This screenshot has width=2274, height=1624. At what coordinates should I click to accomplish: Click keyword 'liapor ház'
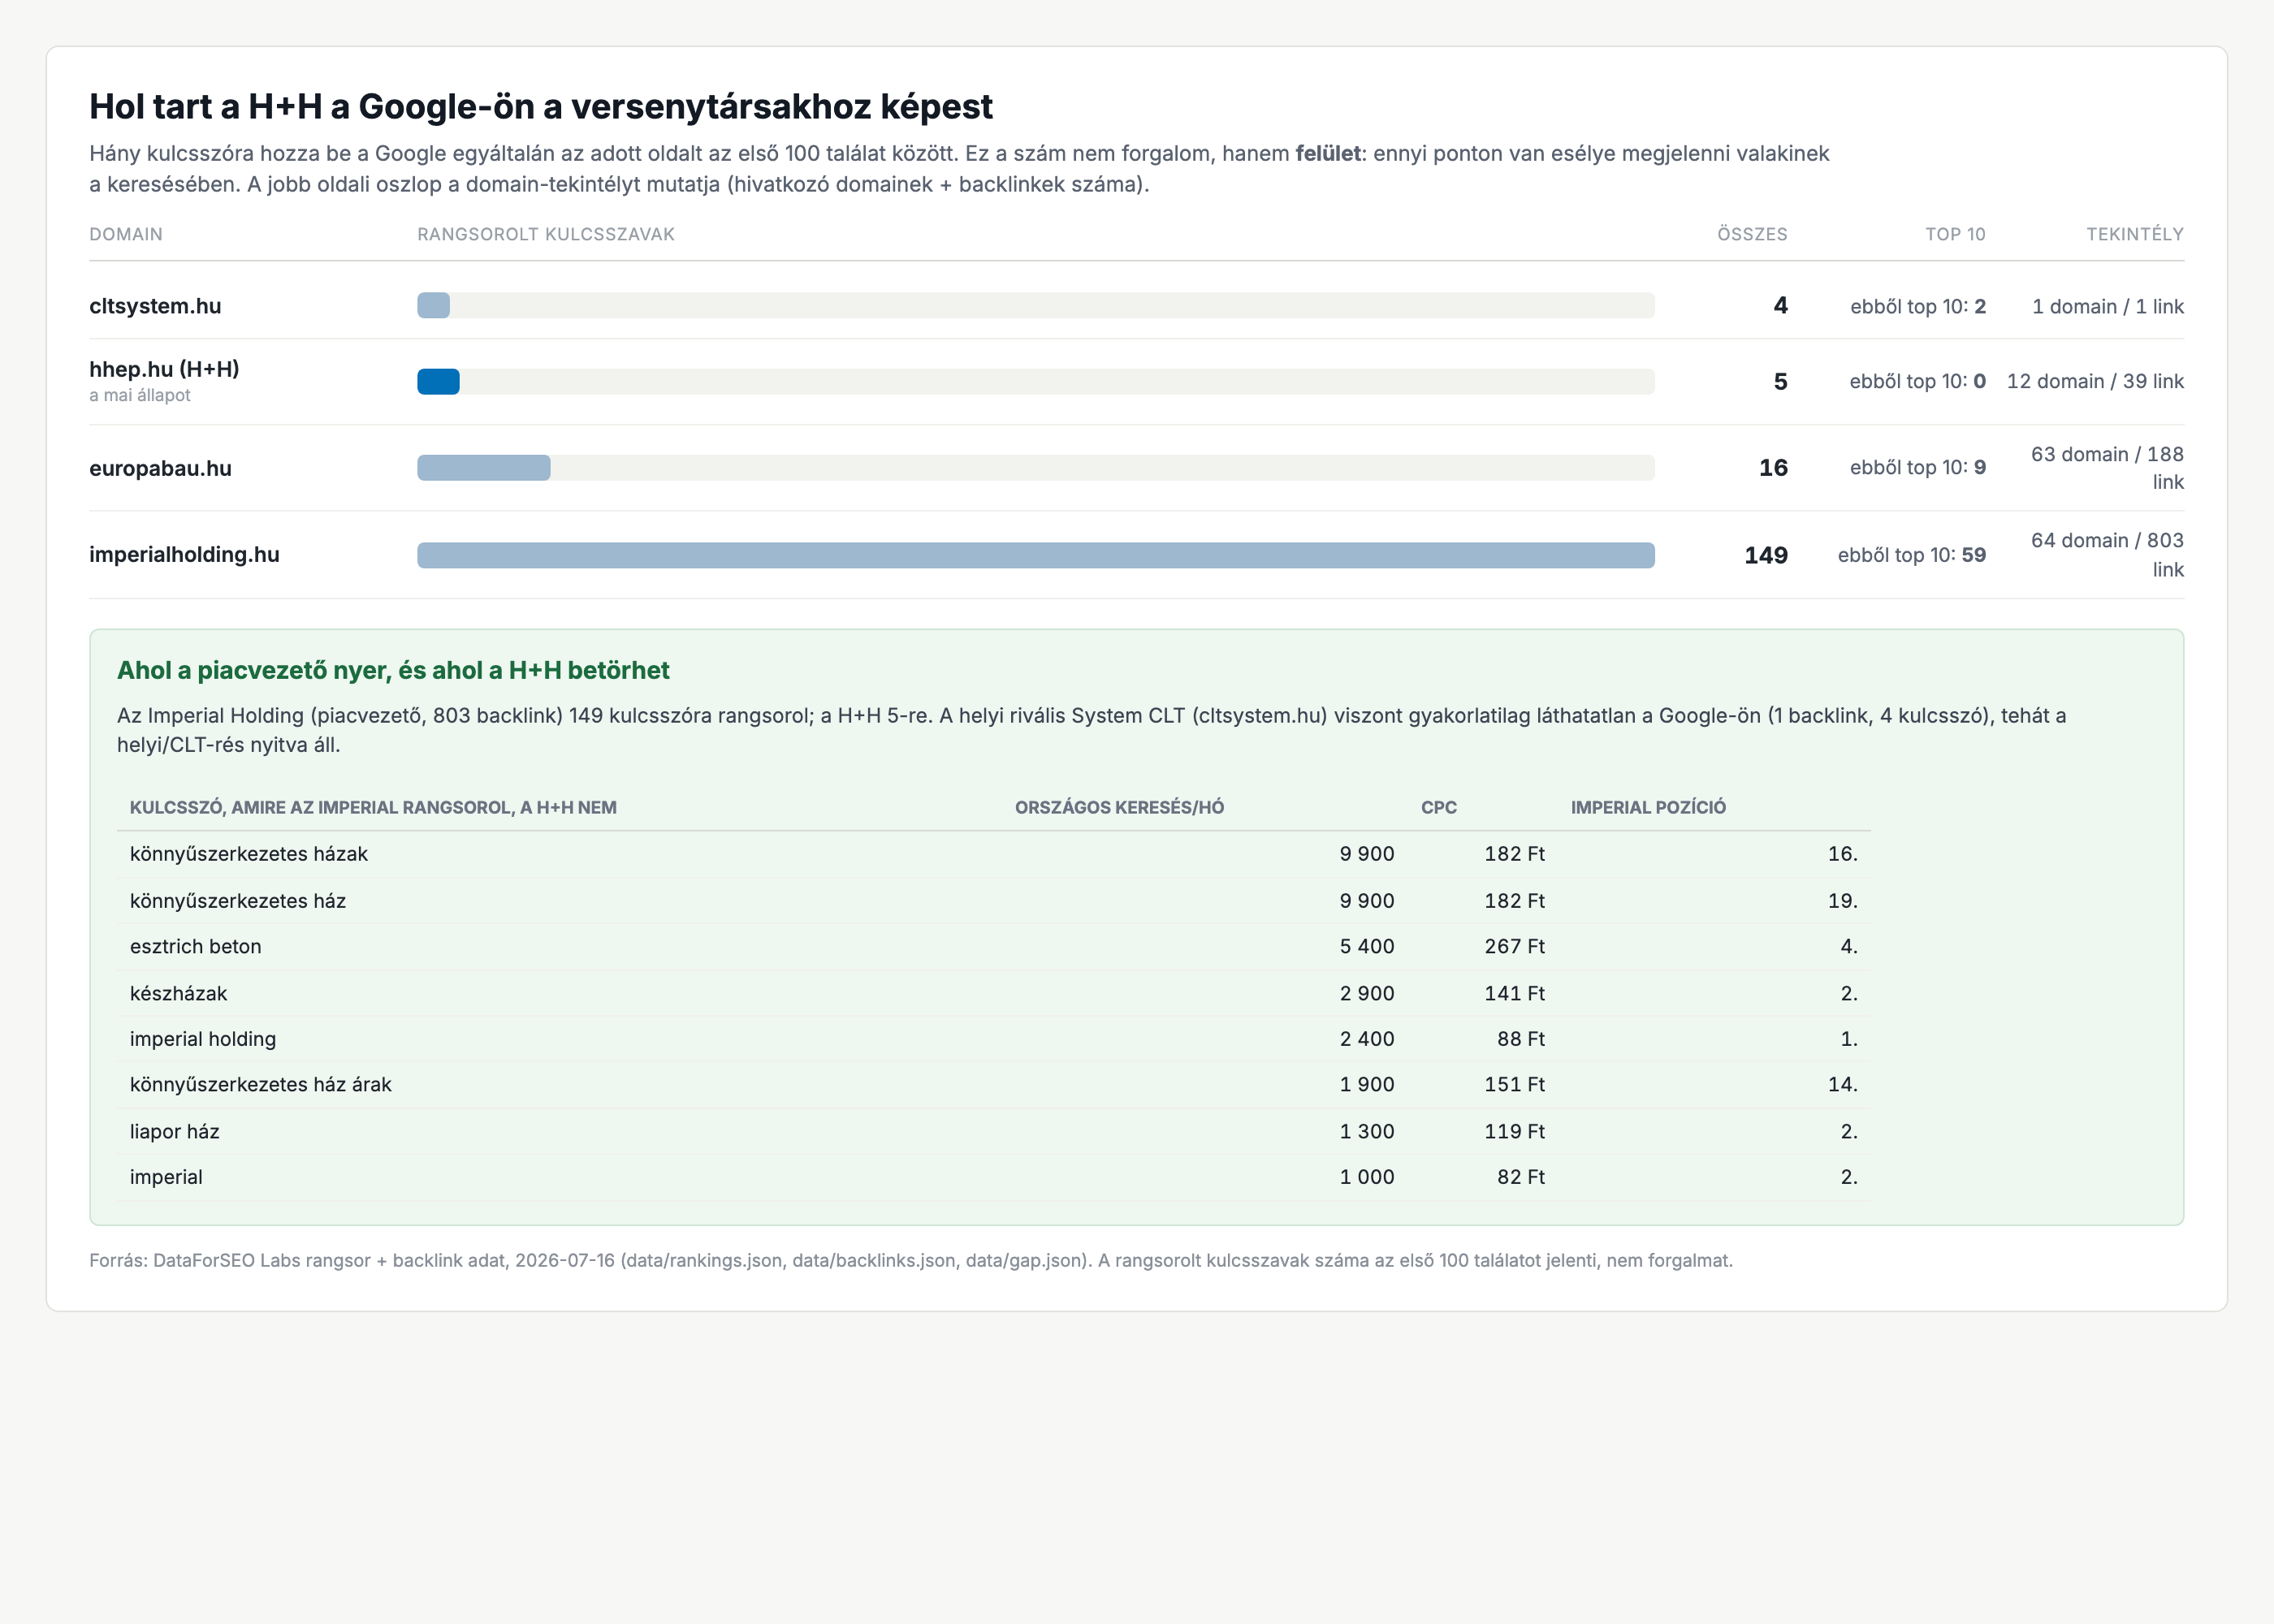click(174, 1131)
